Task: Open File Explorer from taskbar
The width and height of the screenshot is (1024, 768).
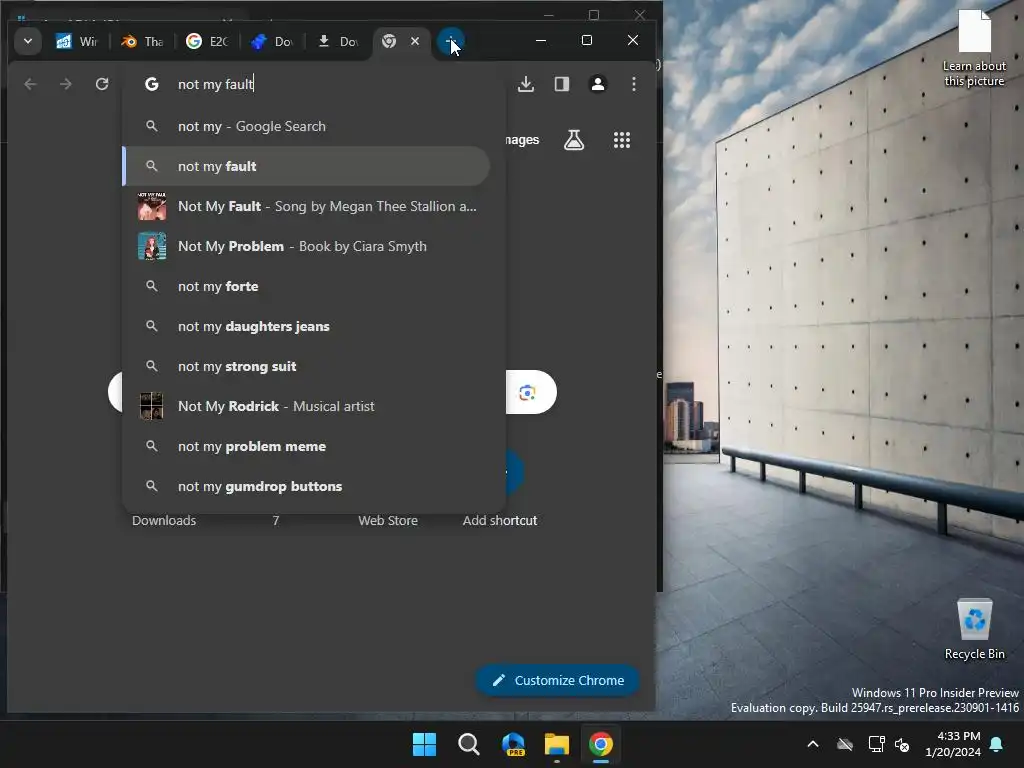Action: tap(556, 744)
